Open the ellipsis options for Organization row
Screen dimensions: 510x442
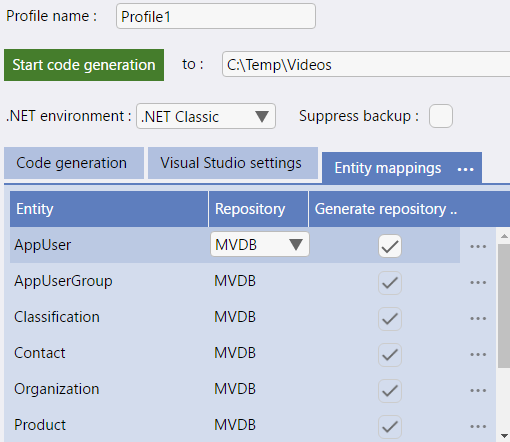pos(478,391)
